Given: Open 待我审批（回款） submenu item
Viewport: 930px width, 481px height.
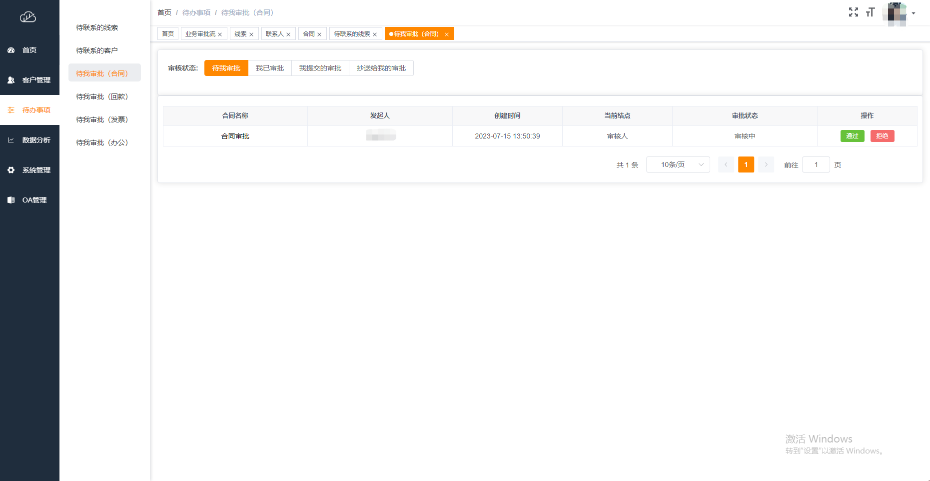Looking at the screenshot, I should click(102, 96).
